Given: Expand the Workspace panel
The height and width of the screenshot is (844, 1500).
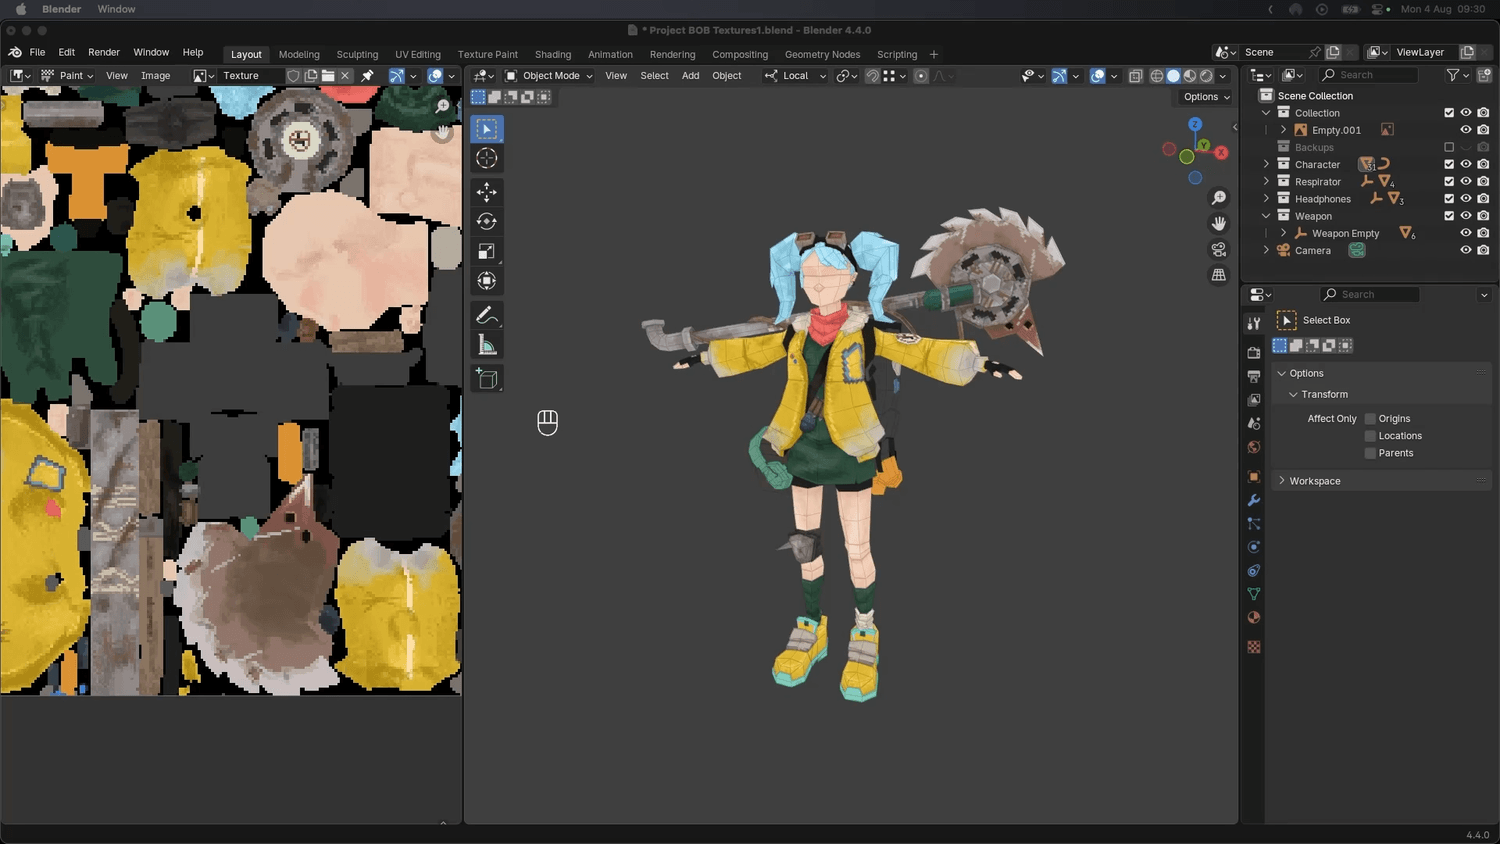Looking at the screenshot, I should 1314,480.
